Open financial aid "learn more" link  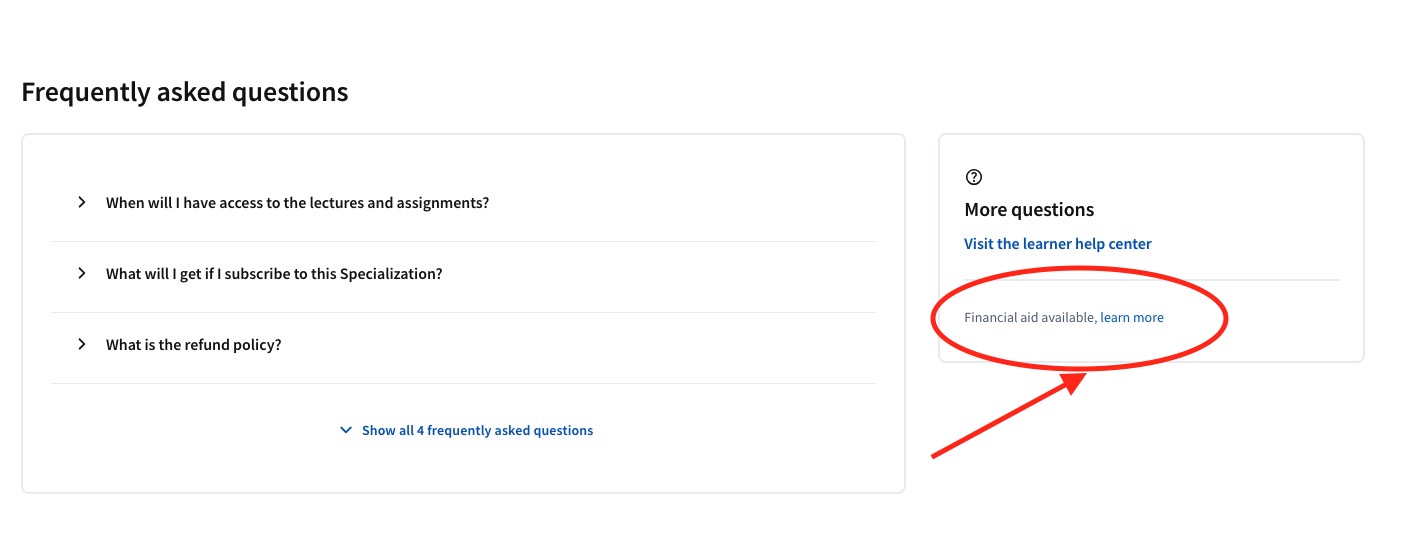point(1132,318)
